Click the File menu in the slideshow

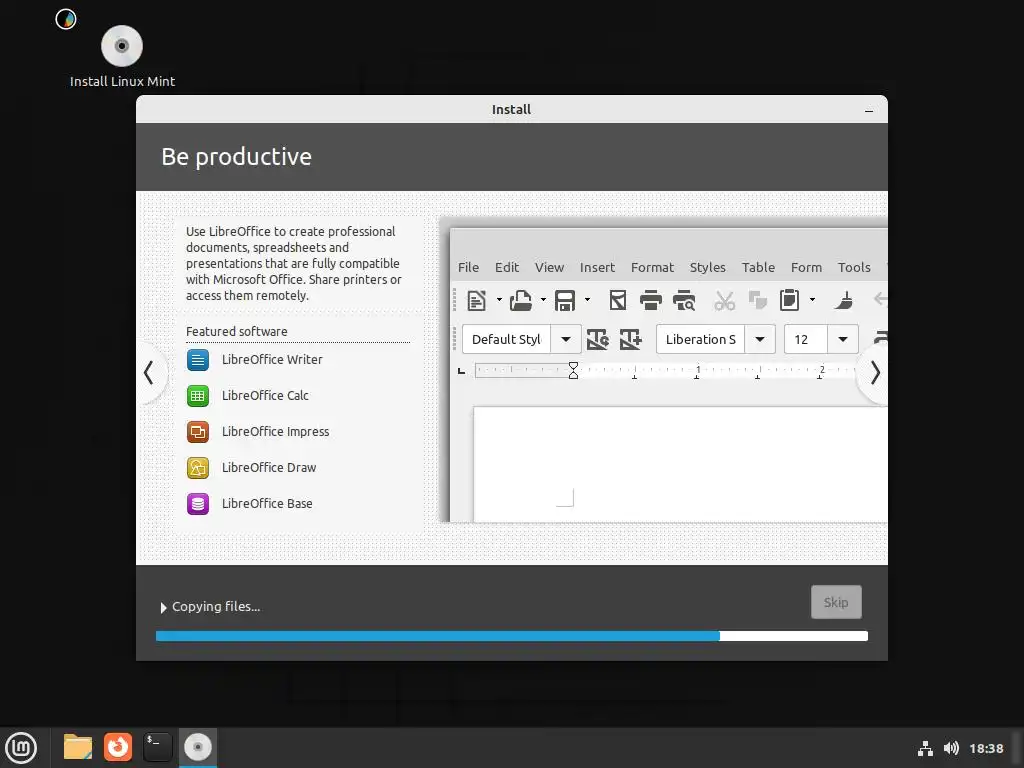pos(468,267)
